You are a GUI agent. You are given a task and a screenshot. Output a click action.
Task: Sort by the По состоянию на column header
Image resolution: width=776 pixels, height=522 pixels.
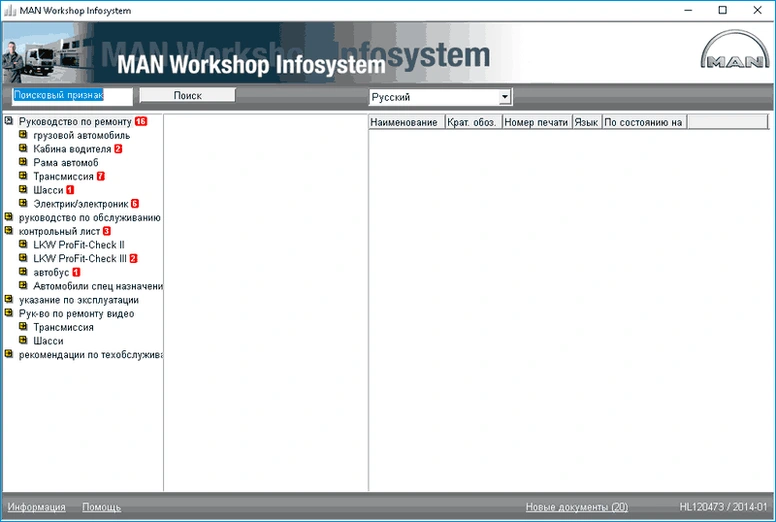(644, 122)
